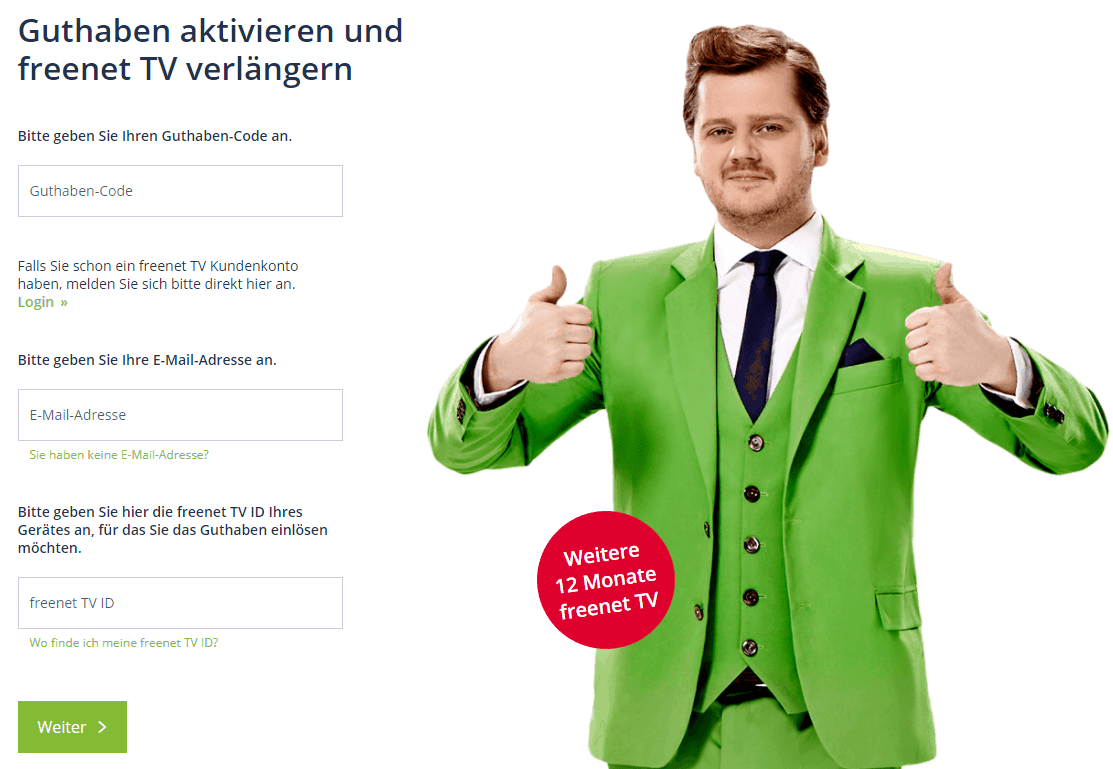Image resolution: width=1113 pixels, height=769 pixels.
Task: Click the 'Bitte geben Sie Ihre E-Mail-Adresse an' label
Action: click(x=147, y=360)
